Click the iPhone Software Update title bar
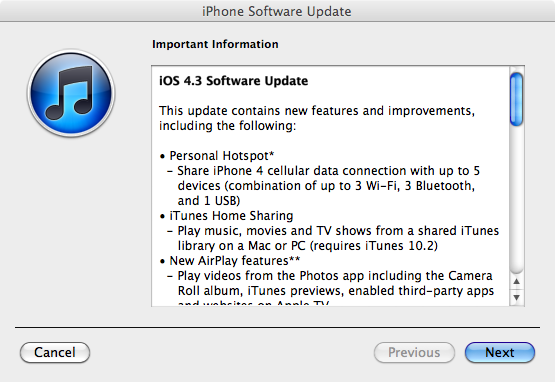Viewport: 555px width, 382px height. point(277,11)
